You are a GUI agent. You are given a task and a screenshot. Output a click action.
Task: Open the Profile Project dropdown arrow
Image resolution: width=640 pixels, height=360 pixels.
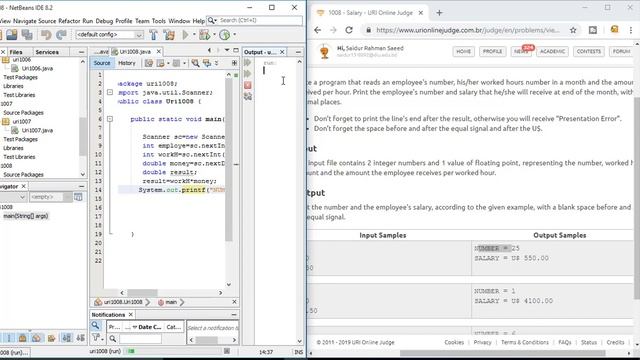234,35
